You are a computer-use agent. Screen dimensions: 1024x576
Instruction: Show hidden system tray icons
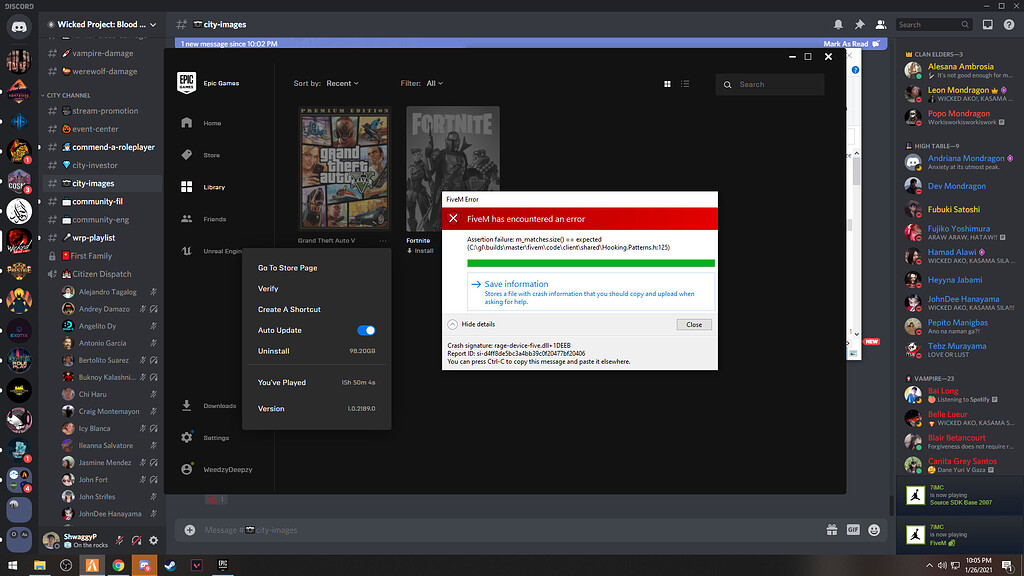(929, 565)
